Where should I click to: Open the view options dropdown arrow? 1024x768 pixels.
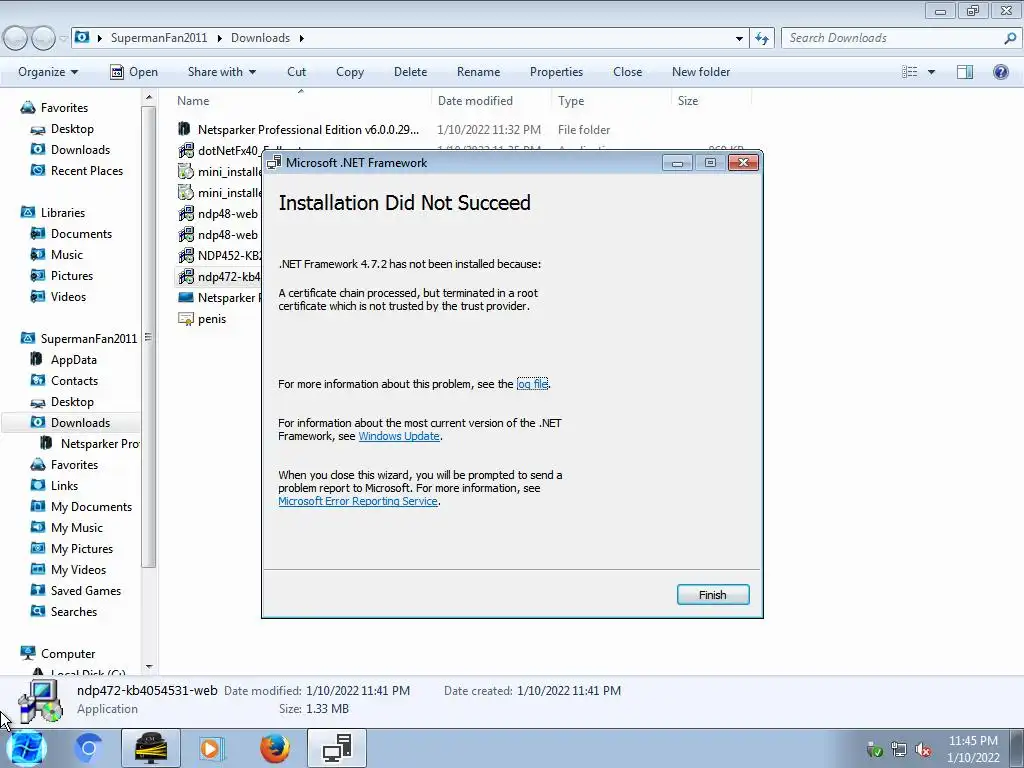[x=931, y=72]
